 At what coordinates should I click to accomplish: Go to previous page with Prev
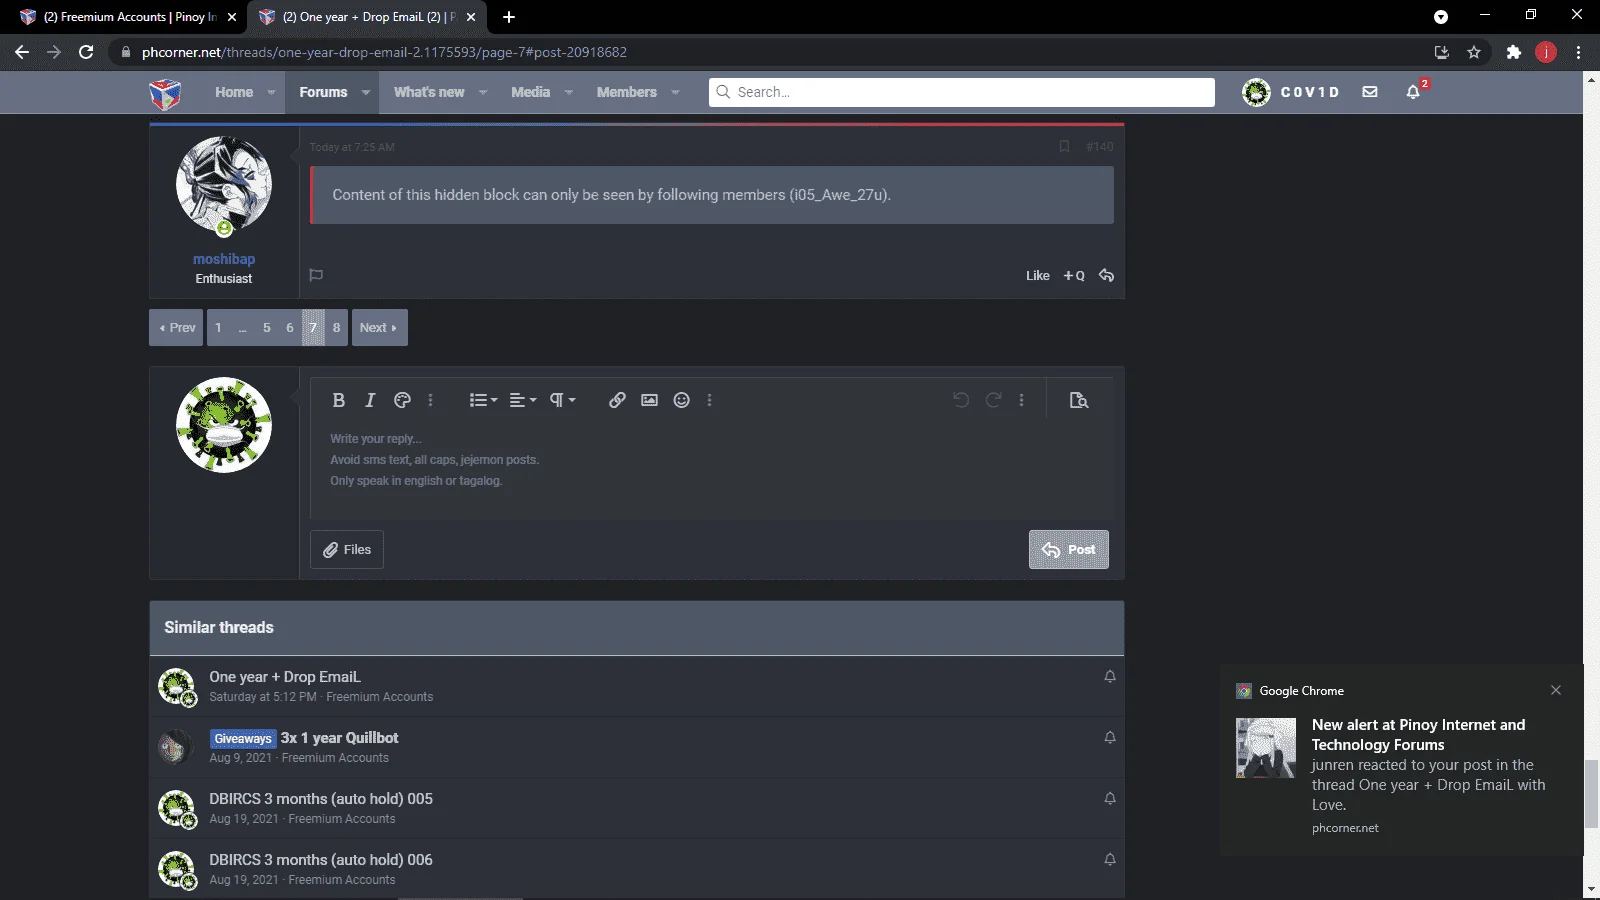coord(176,328)
